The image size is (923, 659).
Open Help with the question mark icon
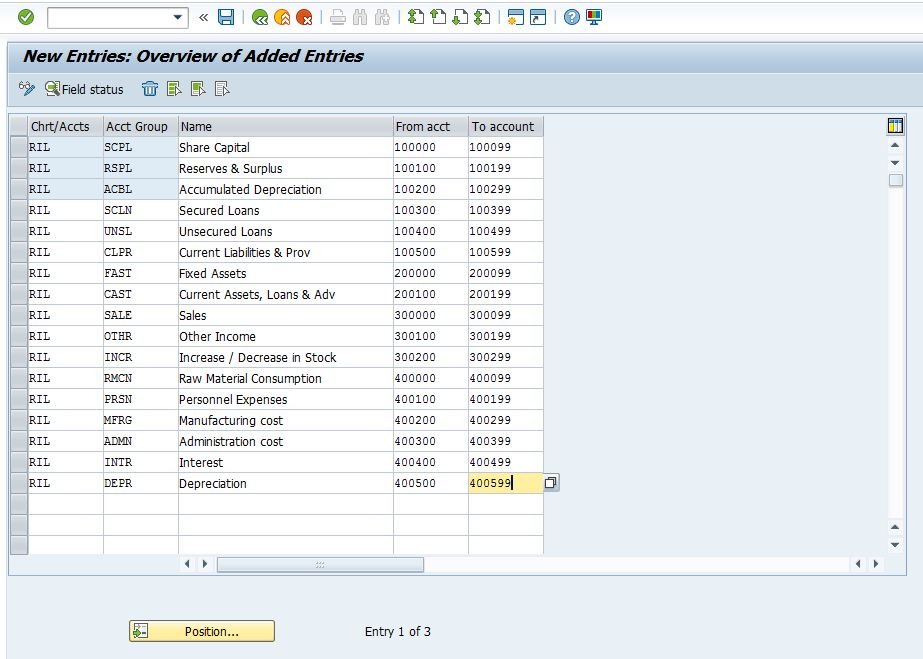pyautogui.click(x=572, y=17)
